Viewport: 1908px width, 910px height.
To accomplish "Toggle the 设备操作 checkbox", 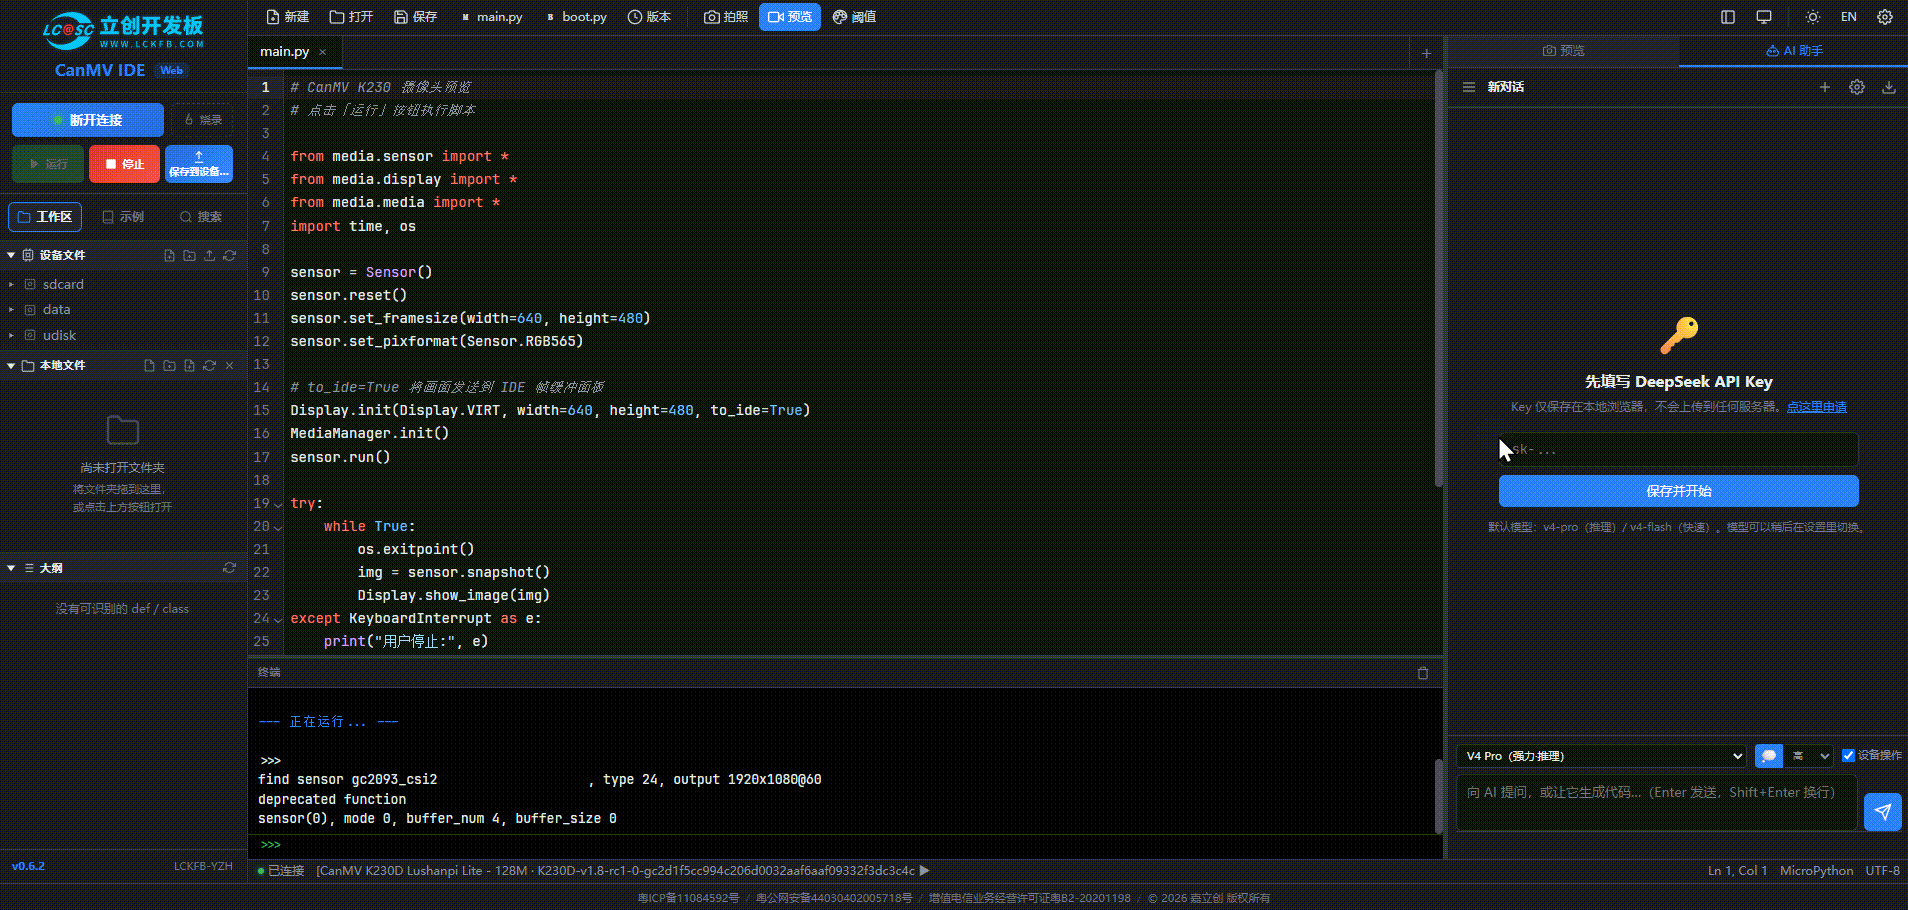I will pos(1848,756).
